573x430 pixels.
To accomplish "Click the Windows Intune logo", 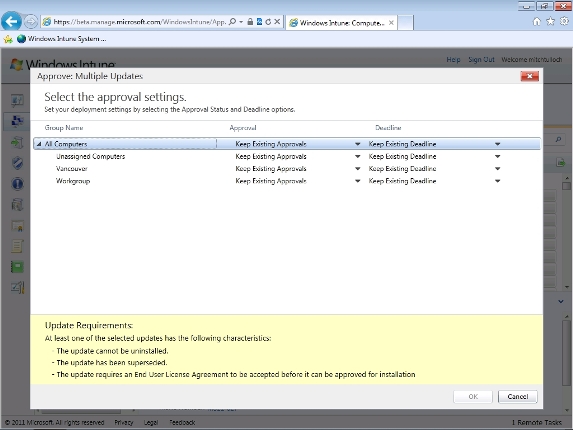I will pos(63,65).
